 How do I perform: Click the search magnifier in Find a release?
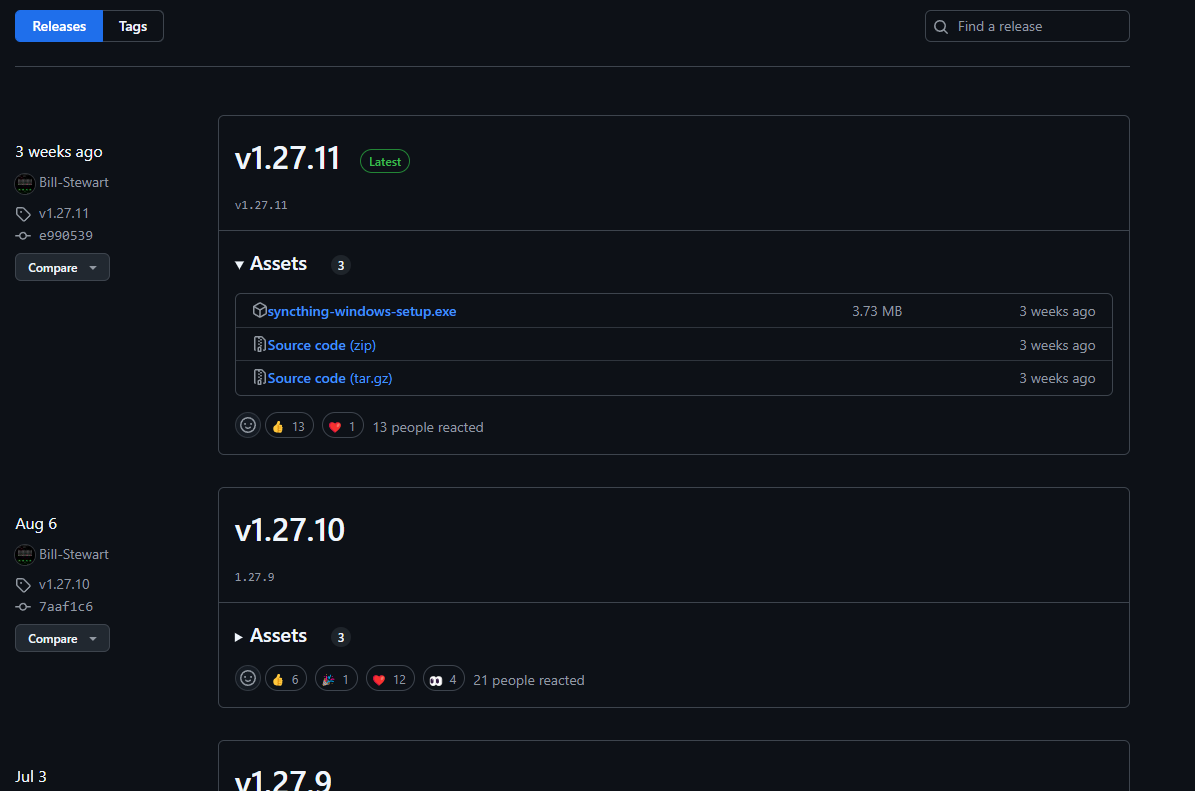[941, 26]
